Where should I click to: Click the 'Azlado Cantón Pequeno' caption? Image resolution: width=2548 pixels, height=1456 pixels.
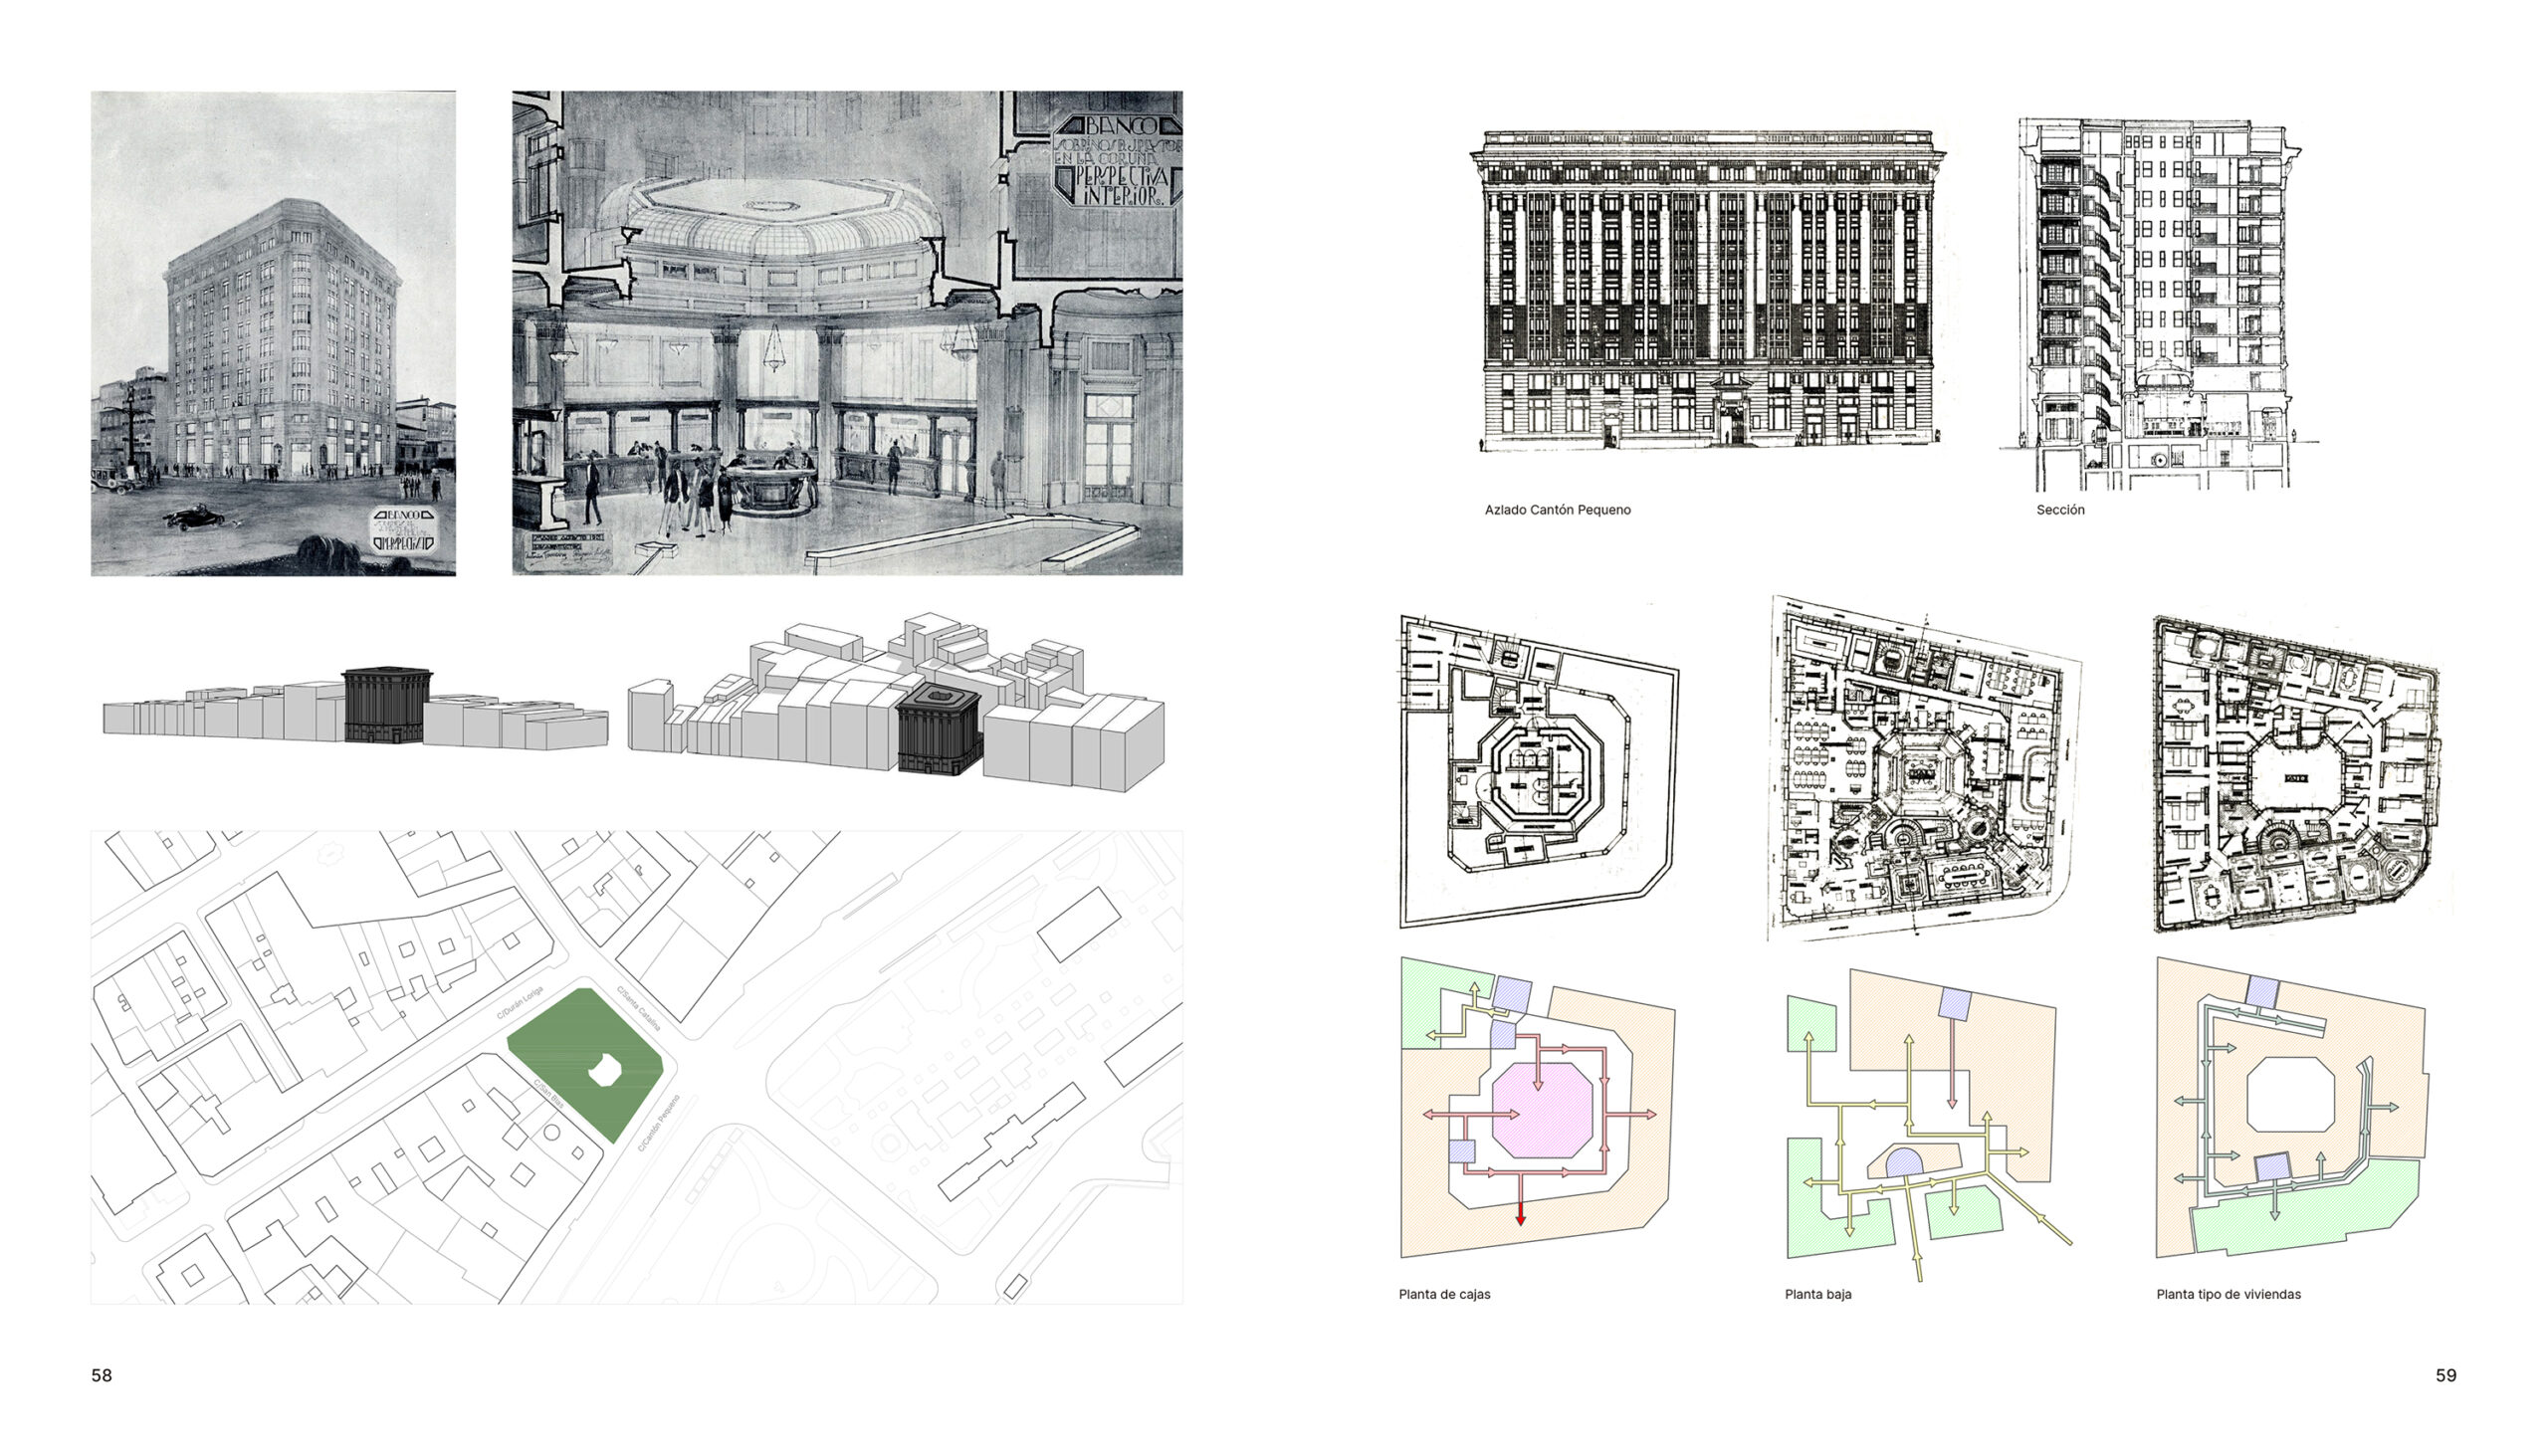tap(1557, 510)
